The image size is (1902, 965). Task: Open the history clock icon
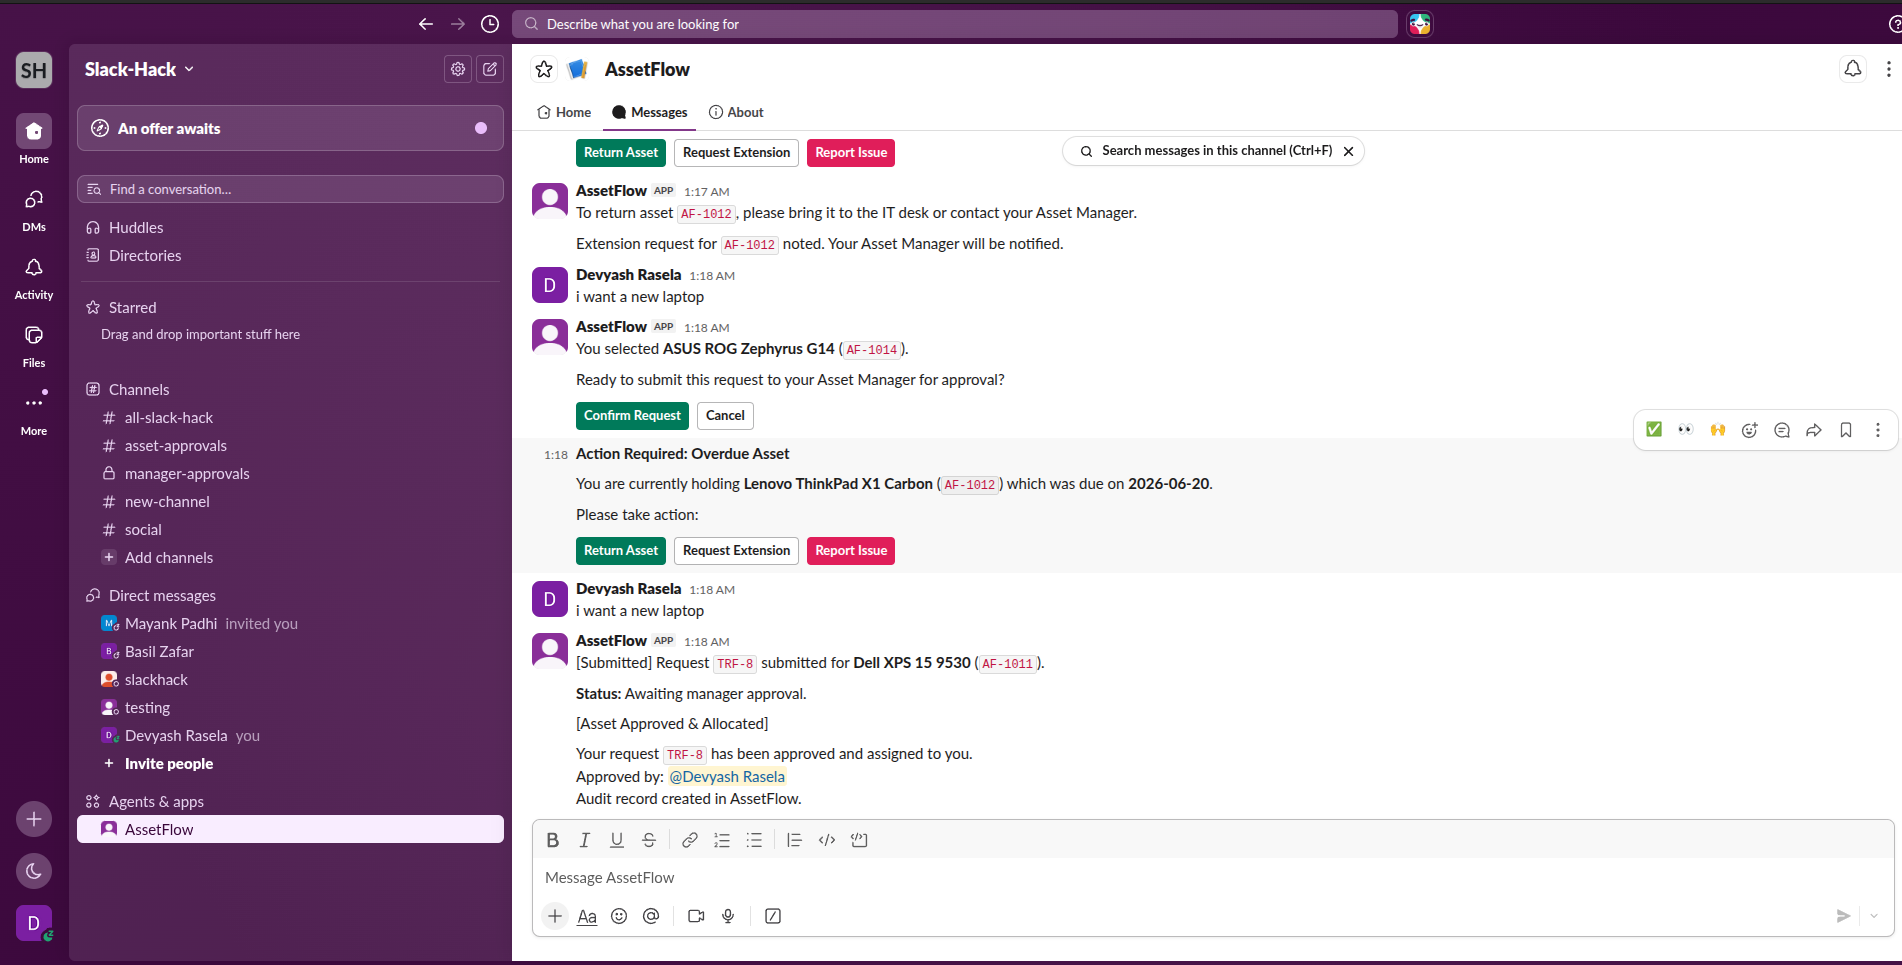[x=490, y=24]
